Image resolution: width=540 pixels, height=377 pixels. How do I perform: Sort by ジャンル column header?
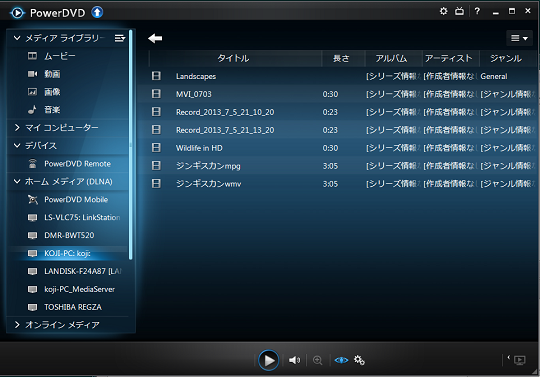508,59
